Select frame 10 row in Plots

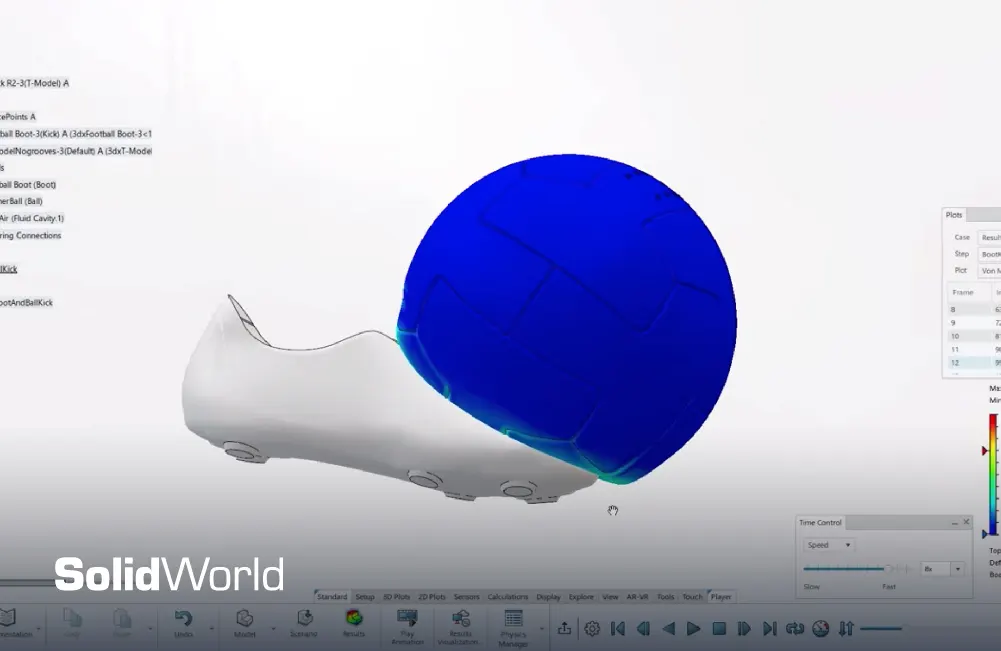972,336
